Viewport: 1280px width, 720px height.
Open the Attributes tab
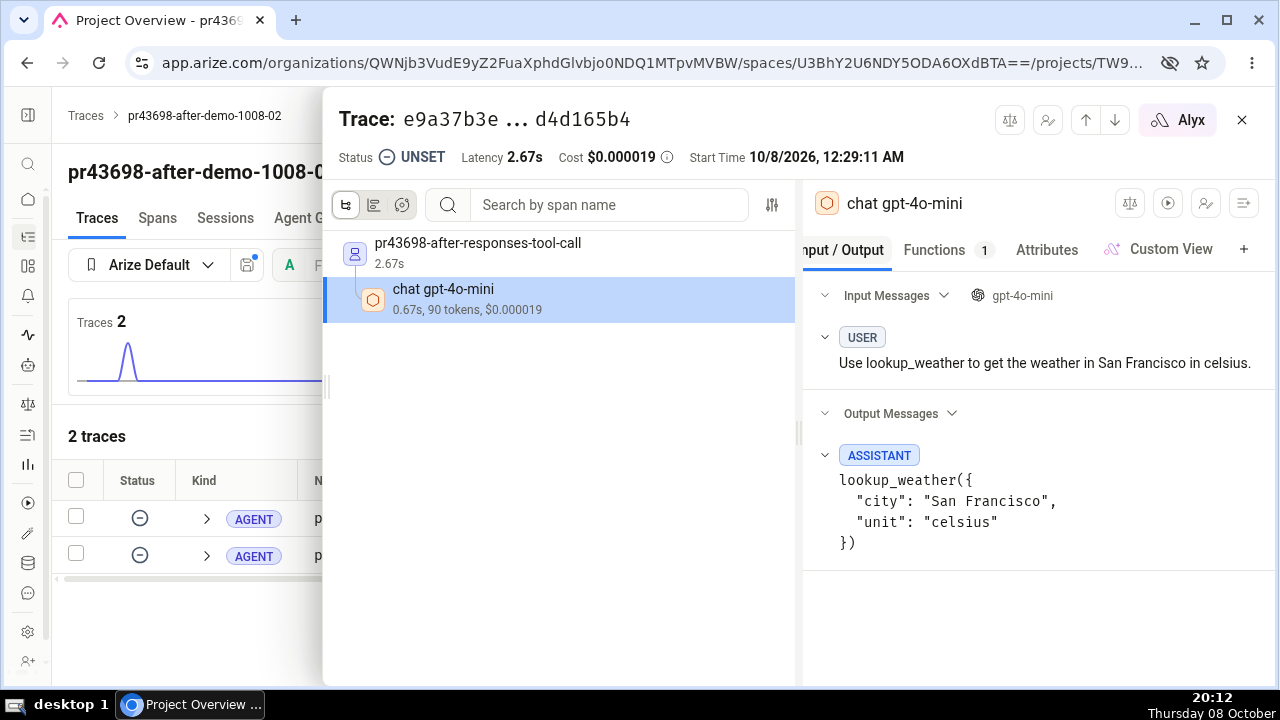1047,250
